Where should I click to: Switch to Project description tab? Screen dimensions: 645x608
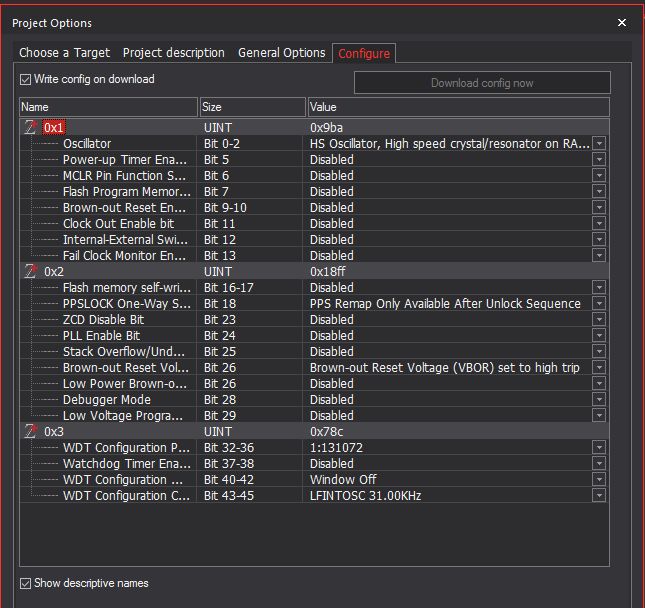[x=174, y=53]
